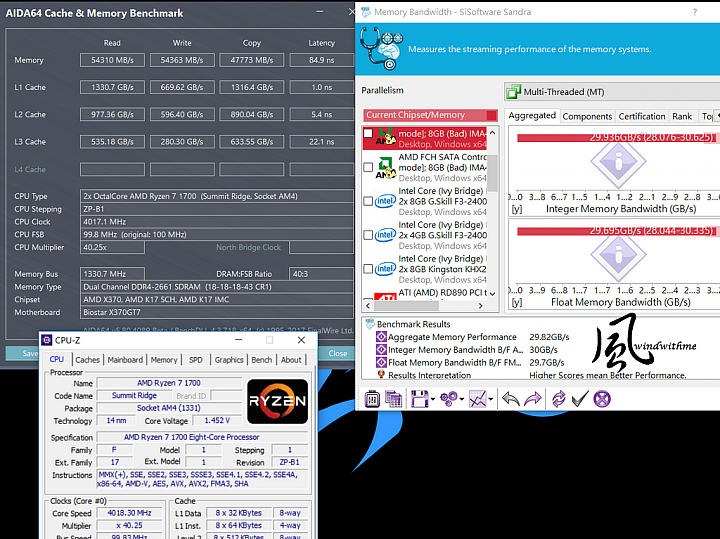The image size is (720, 539).
Task: Open the chart icon's dropdown arrow in Sandra
Action: tap(490, 399)
